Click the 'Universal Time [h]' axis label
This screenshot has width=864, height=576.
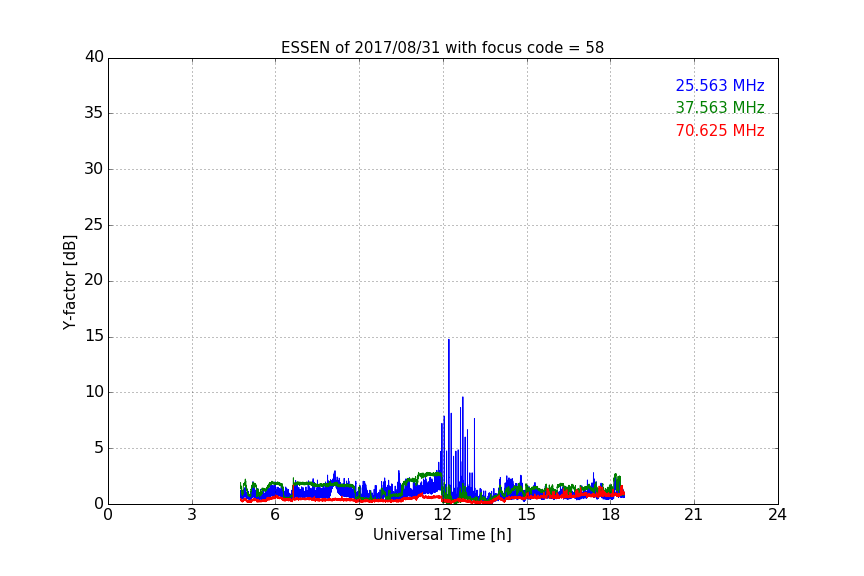pyautogui.click(x=442, y=535)
